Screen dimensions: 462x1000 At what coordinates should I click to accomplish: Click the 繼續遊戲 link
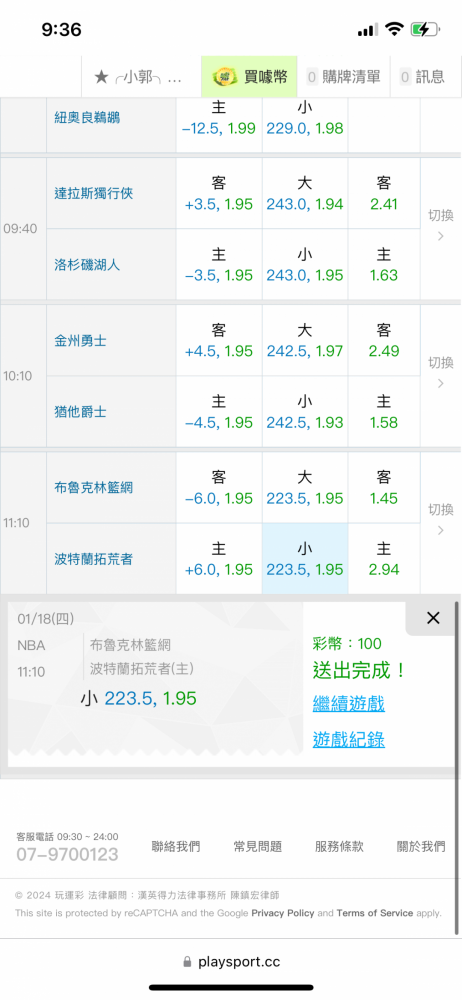[x=348, y=704]
